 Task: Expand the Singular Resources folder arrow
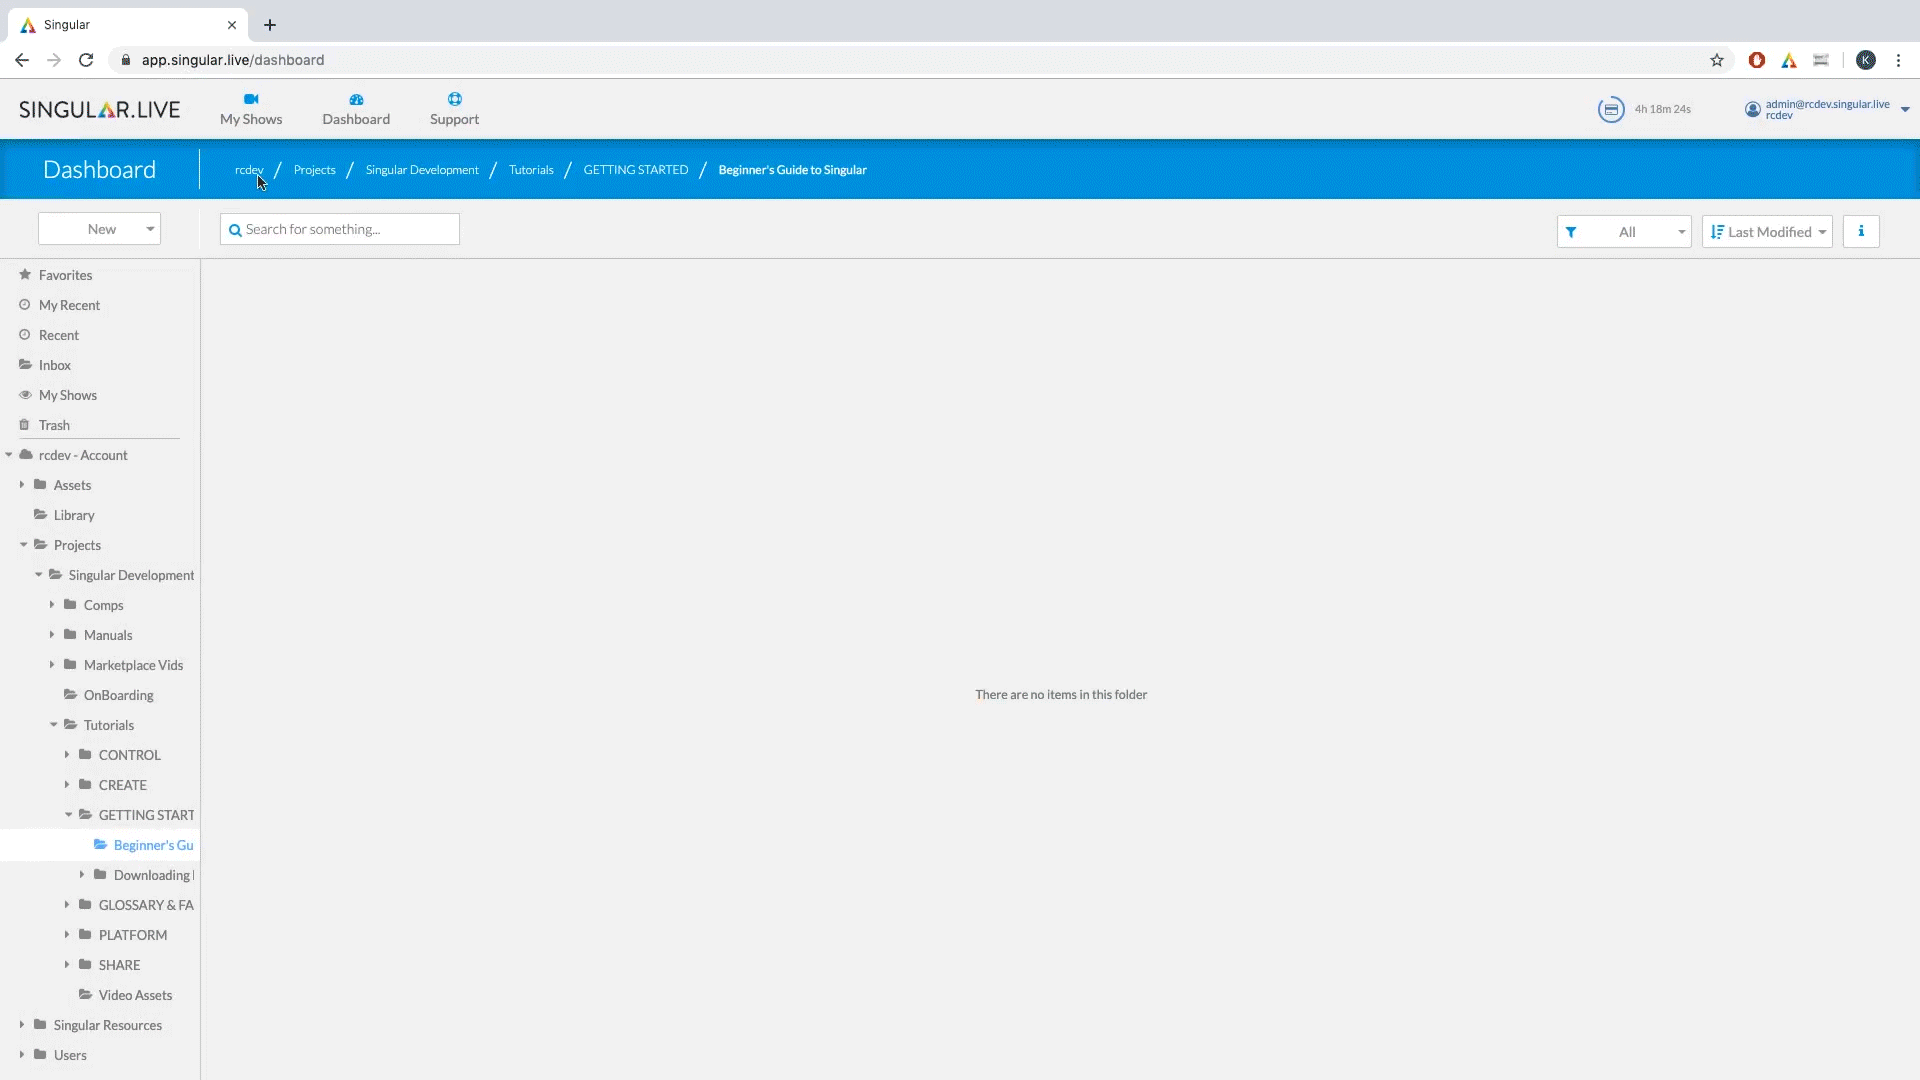pyautogui.click(x=22, y=1025)
